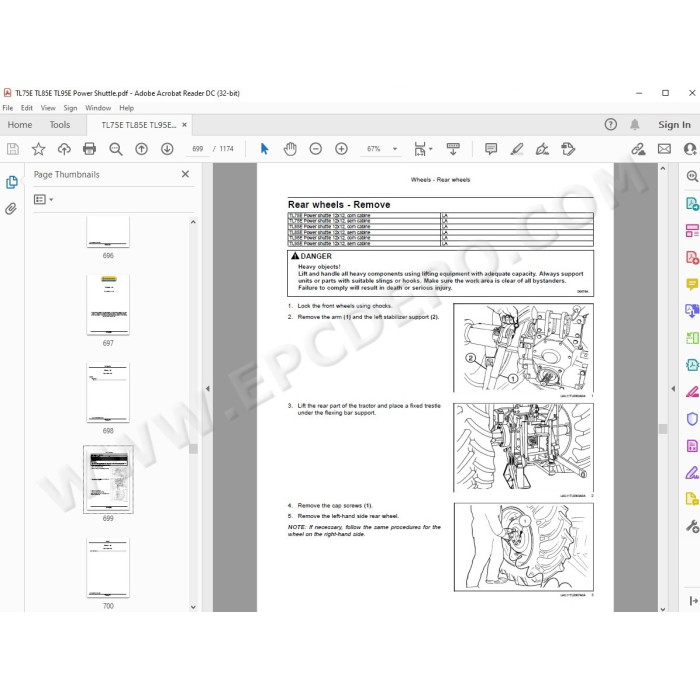Go to previous page arrow
The image size is (700, 700).
click(142, 149)
